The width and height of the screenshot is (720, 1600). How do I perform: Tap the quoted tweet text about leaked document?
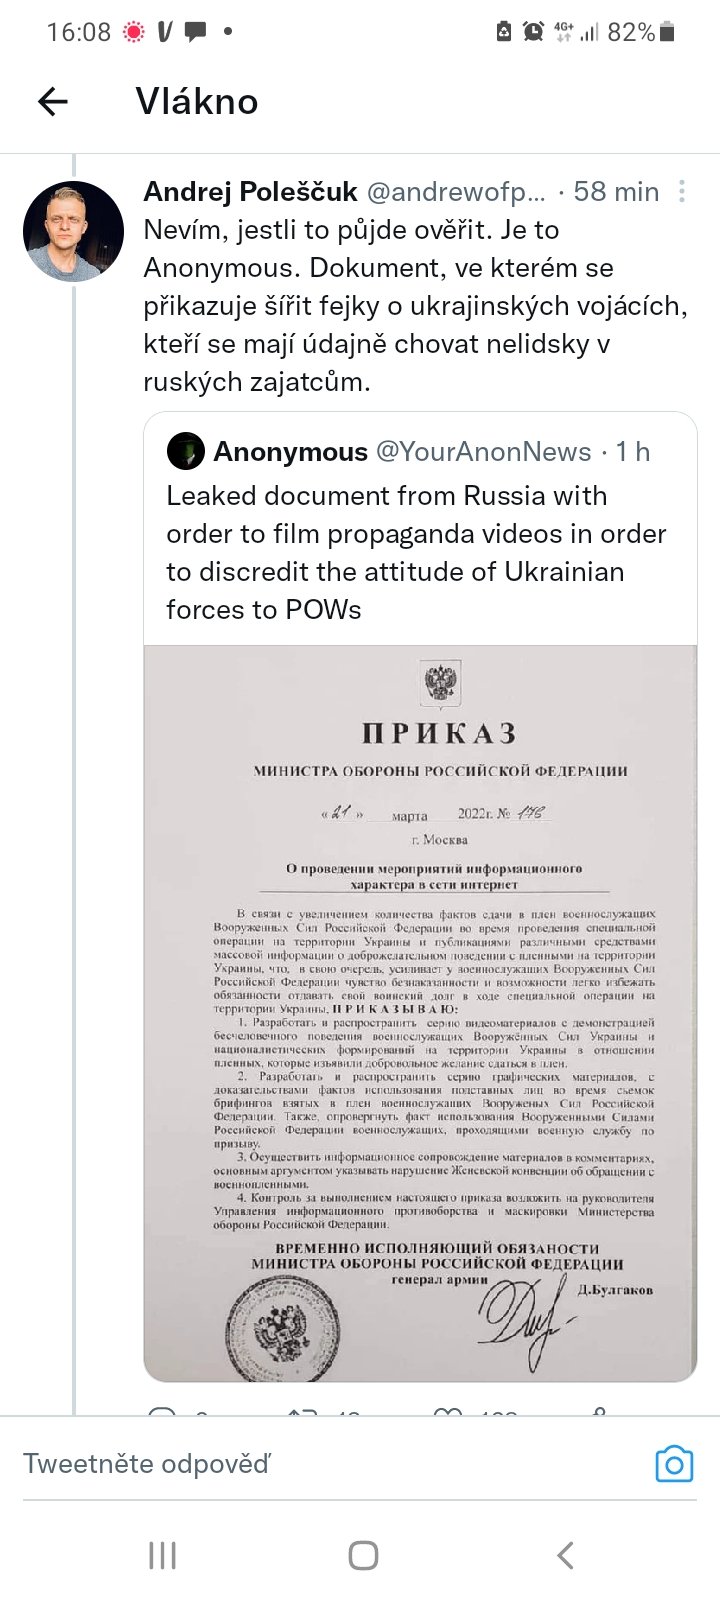[416, 552]
